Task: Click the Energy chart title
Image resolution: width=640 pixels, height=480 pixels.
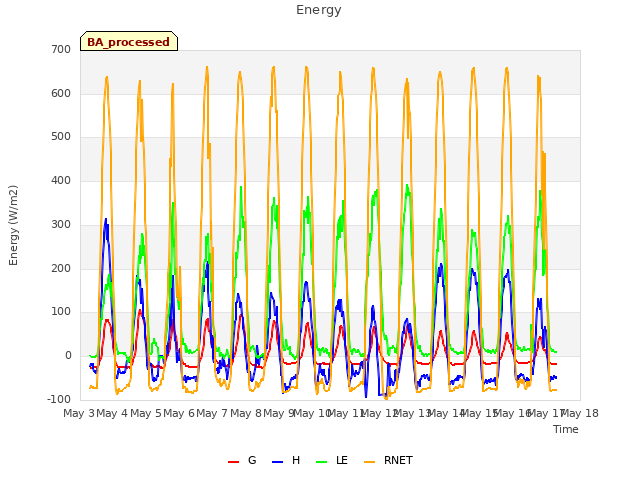Action: (x=319, y=10)
